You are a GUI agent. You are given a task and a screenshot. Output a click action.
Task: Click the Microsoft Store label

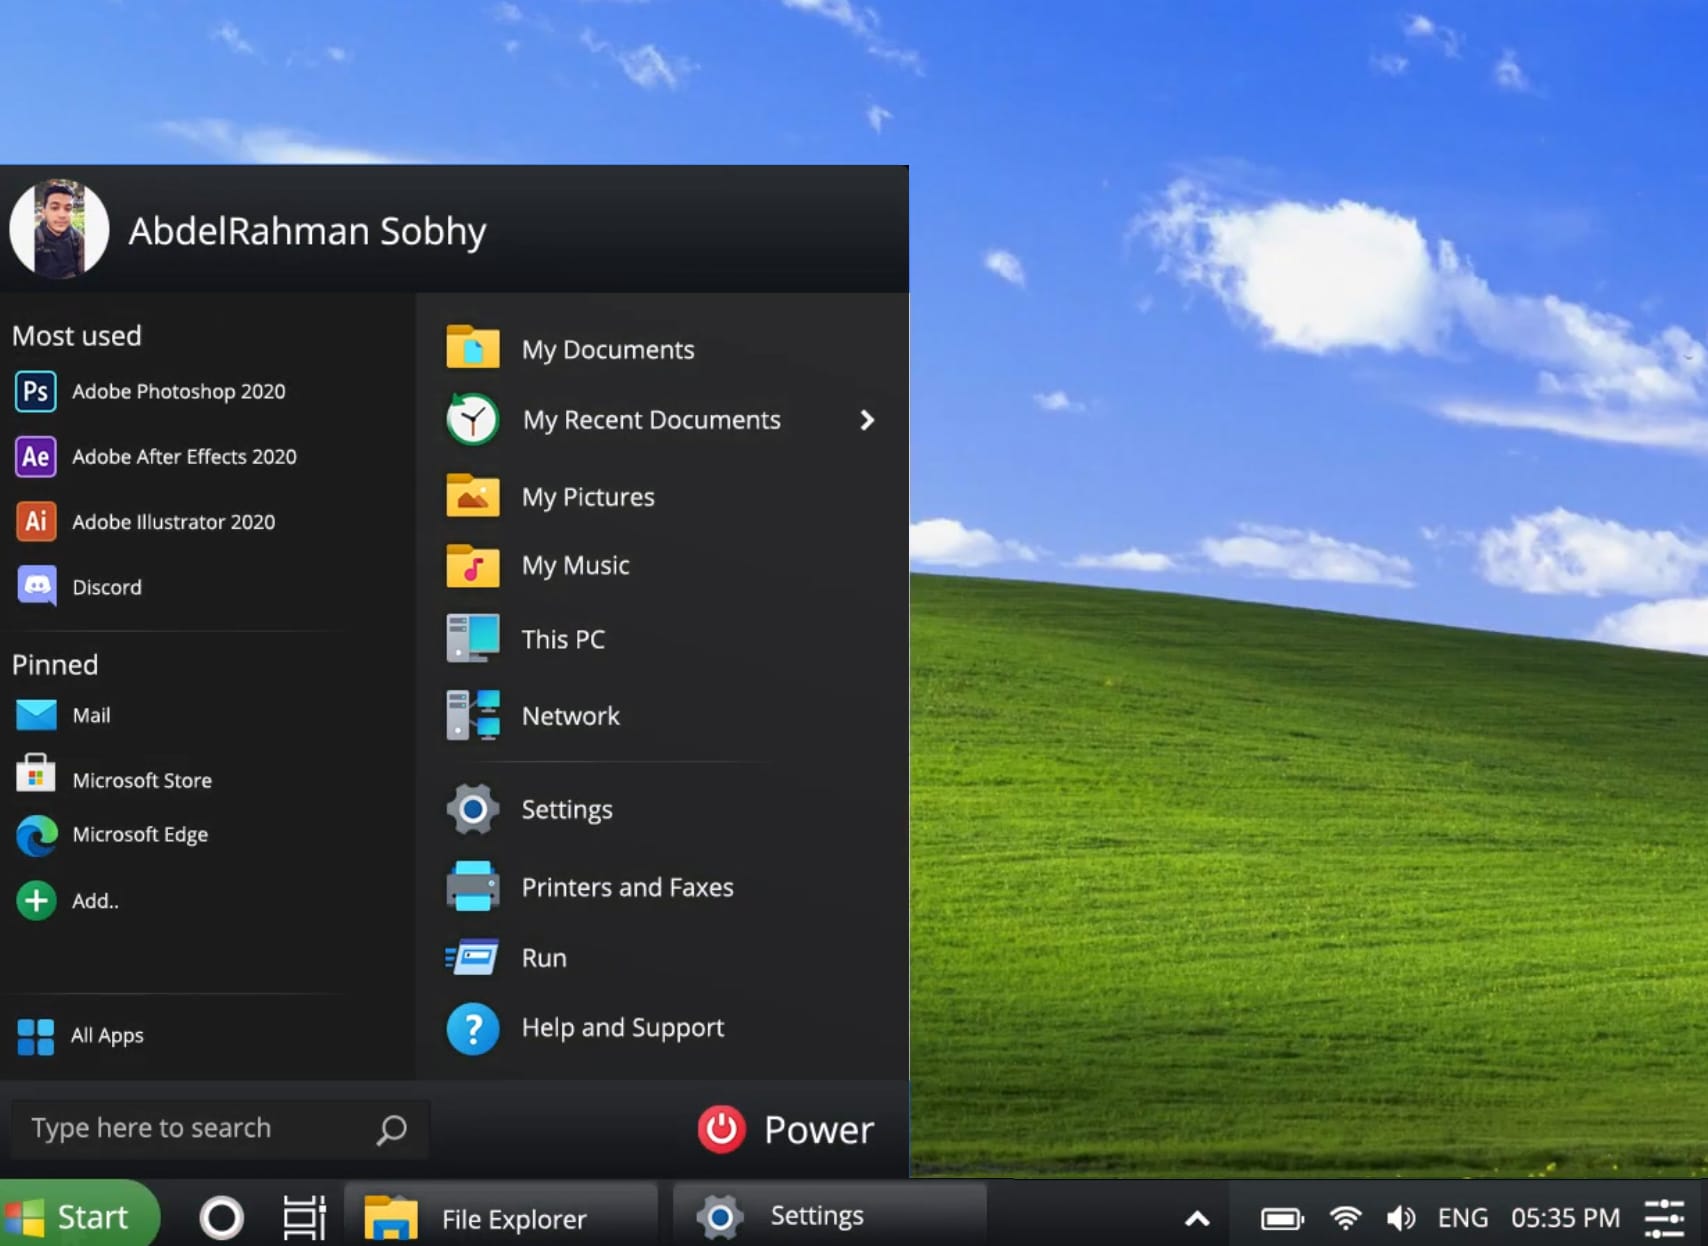coord(142,780)
